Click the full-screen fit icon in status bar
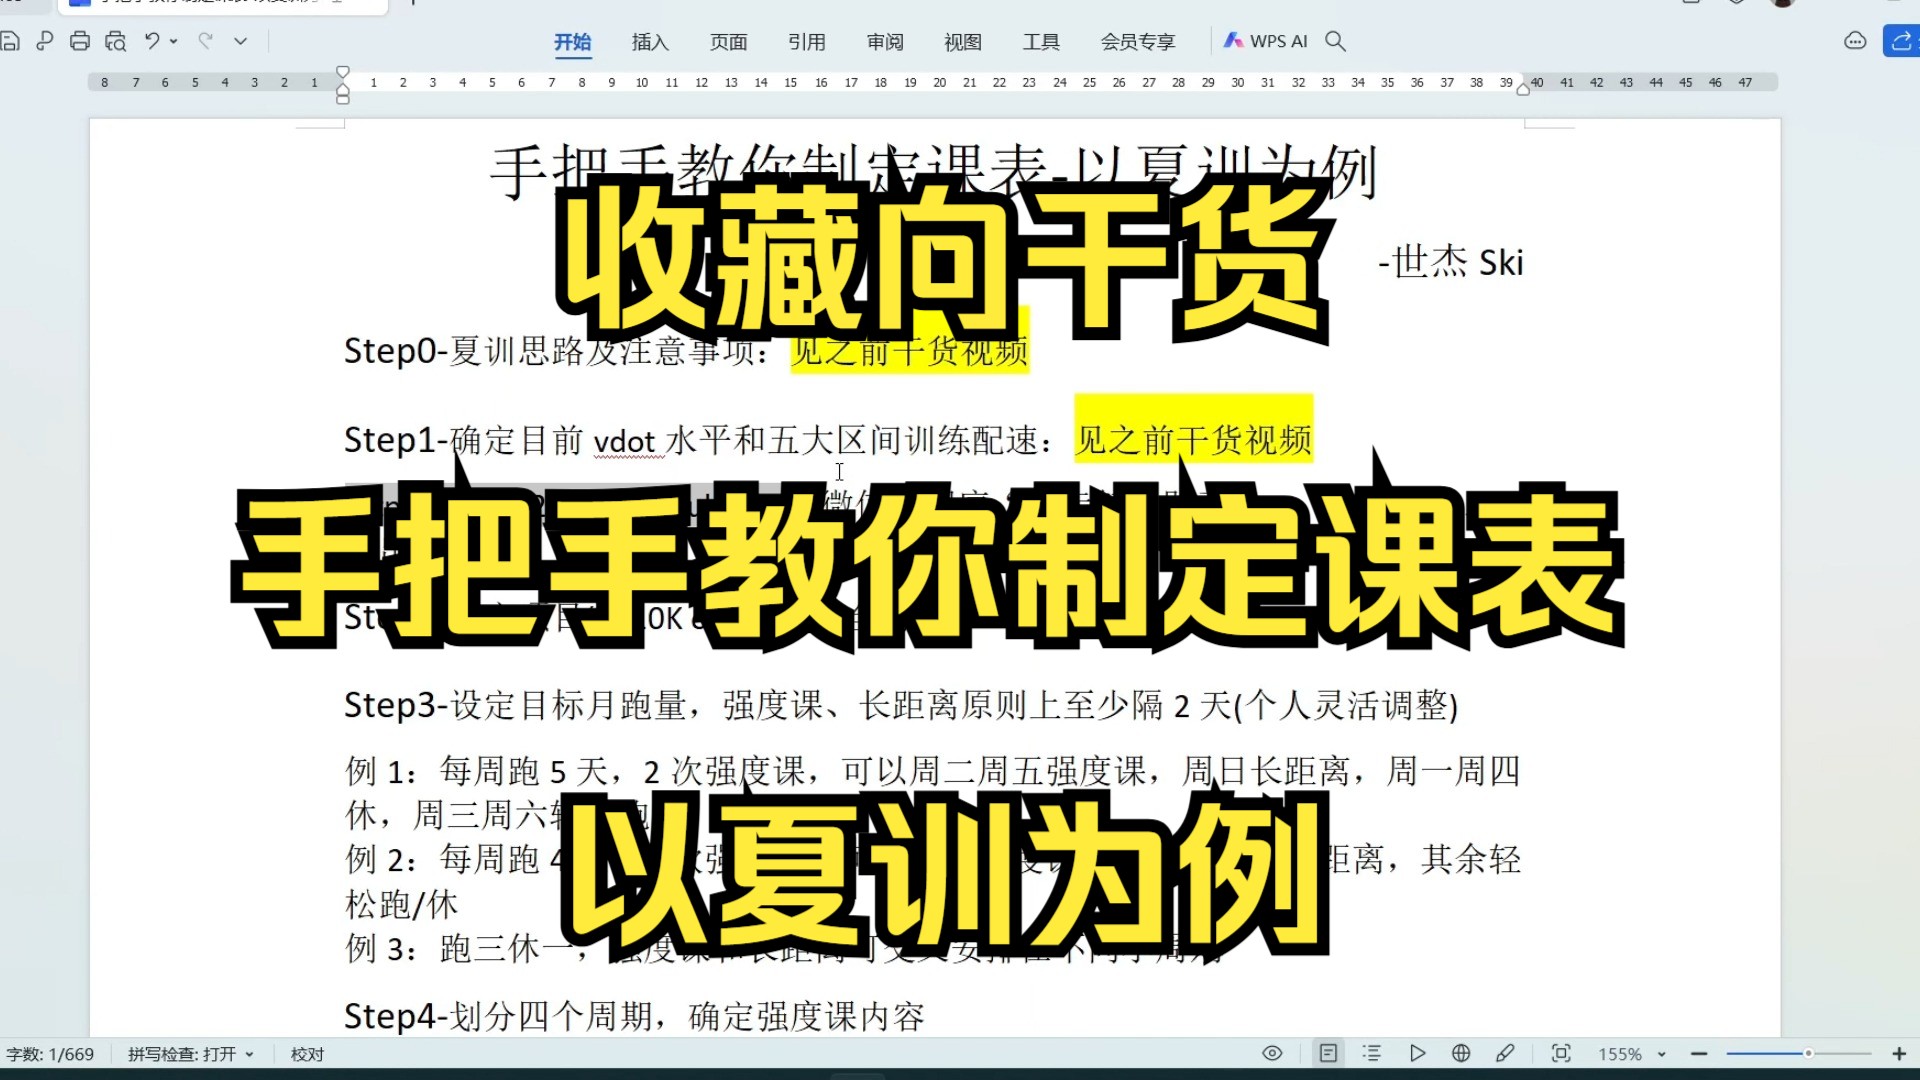Image resolution: width=1920 pixels, height=1080 pixels. [x=1561, y=1053]
